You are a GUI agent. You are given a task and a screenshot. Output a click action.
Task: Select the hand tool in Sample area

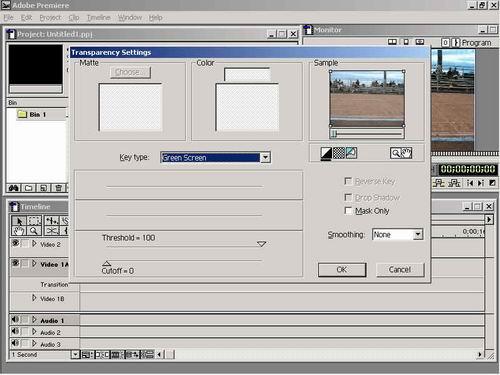tap(406, 153)
